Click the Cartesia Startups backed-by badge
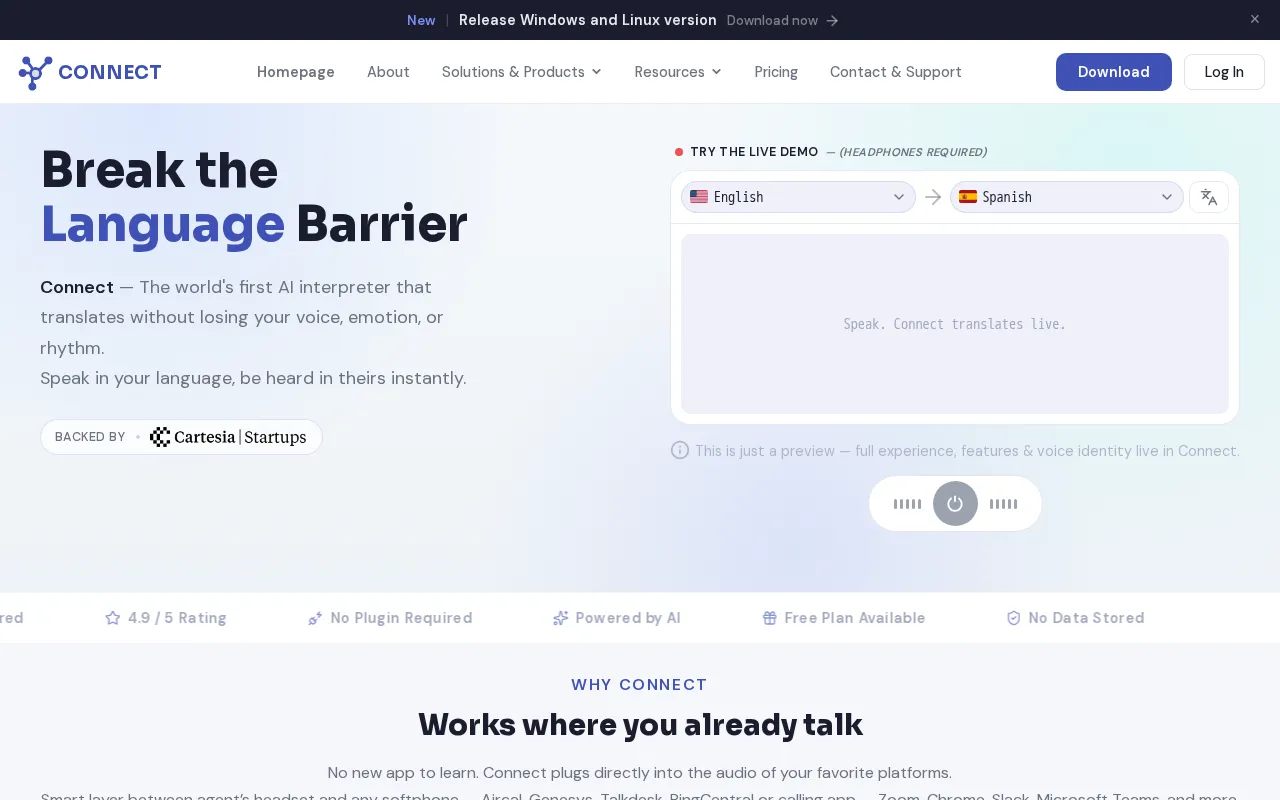 181,437
